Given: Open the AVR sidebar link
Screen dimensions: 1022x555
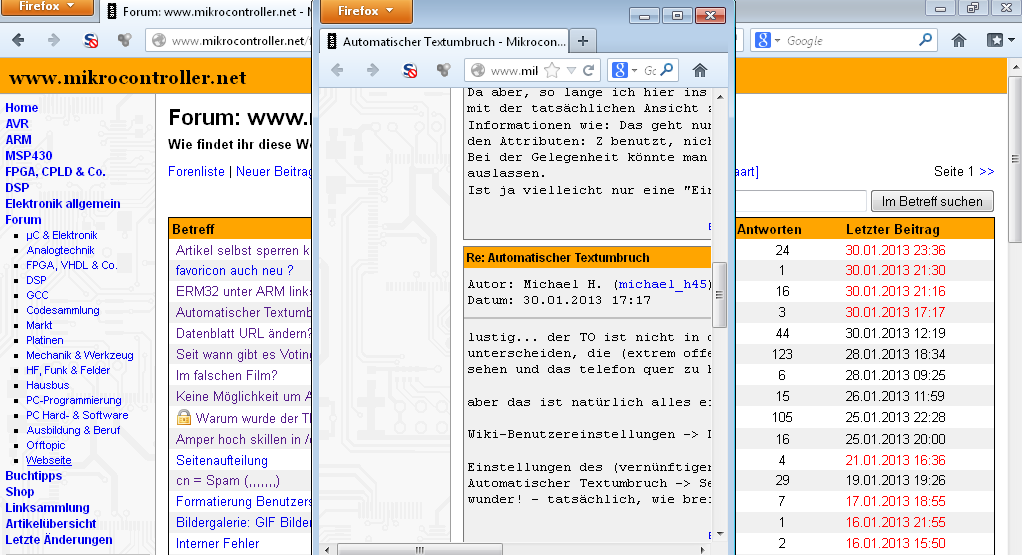Looking at the screenshot, I should coord(17,124).
